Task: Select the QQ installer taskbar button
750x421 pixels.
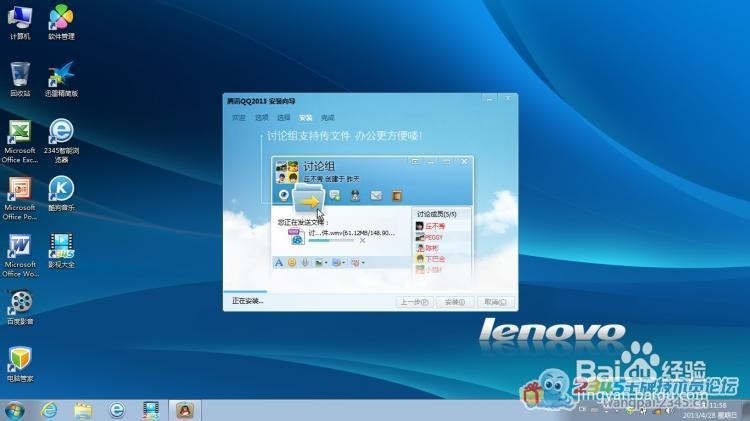Action: pos(185,410)
